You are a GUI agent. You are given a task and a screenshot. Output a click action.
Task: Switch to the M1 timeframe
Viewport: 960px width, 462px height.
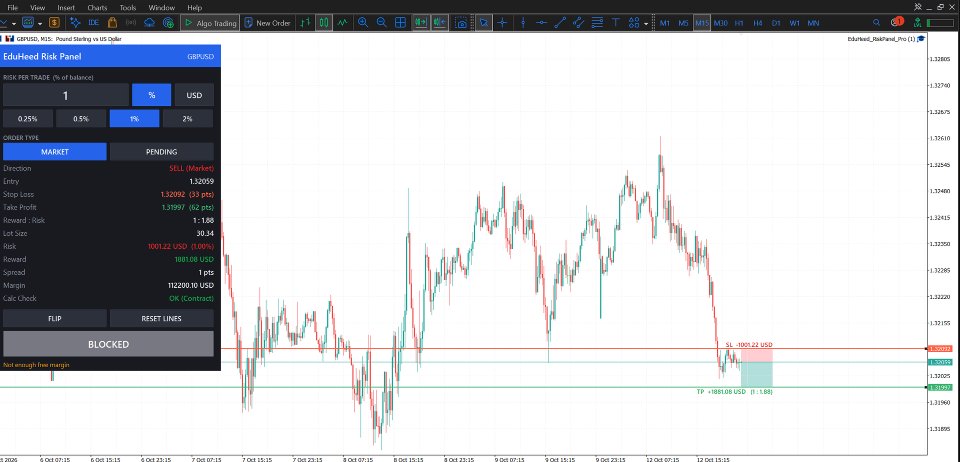pyautogui.click(x=664, y=23)
